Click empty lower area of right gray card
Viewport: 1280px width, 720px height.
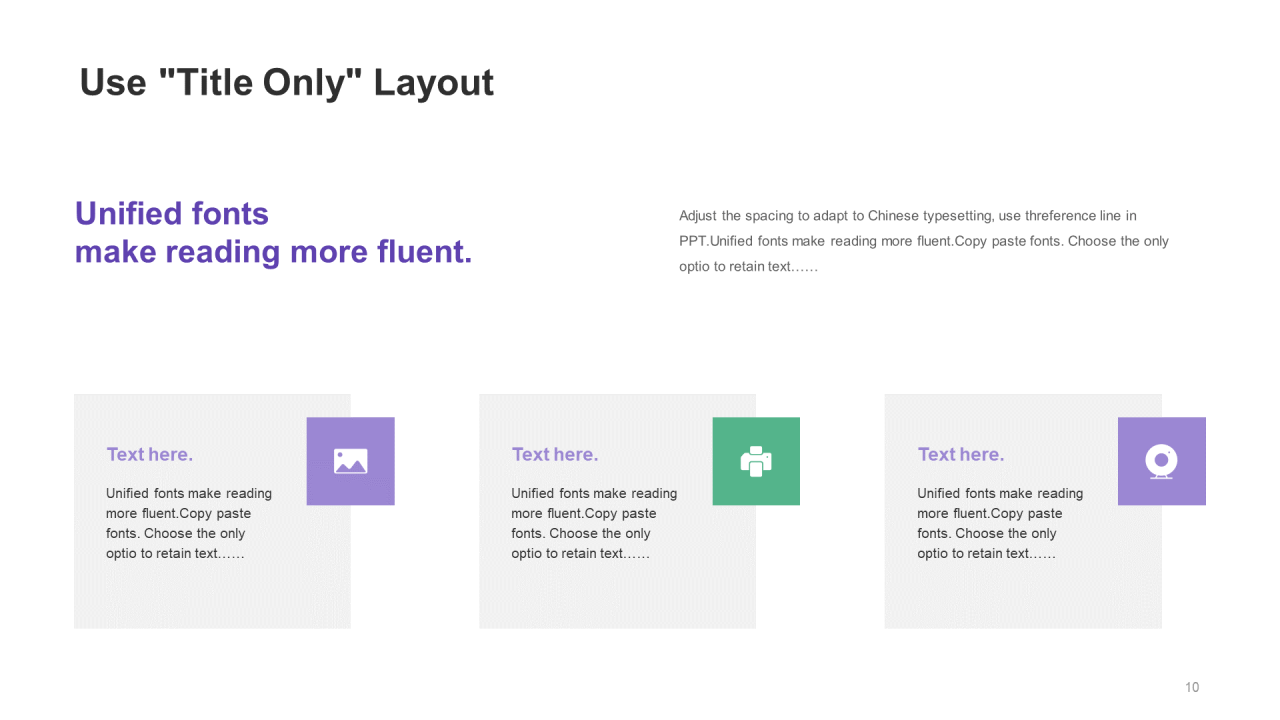point(1023,598)
